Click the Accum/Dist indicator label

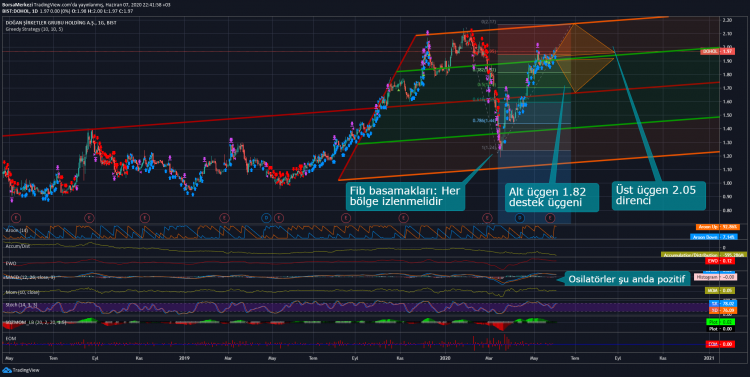(17, 246)
